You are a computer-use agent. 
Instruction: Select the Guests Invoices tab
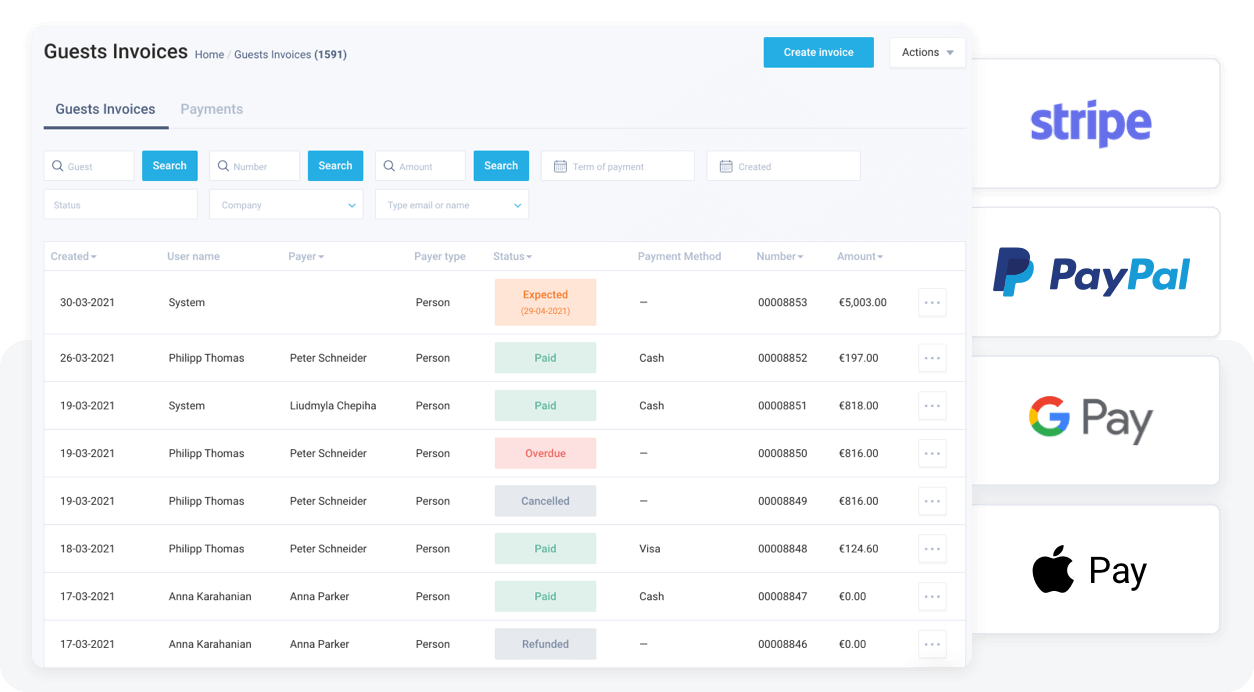pyautogui.click(x=105, y=109)
